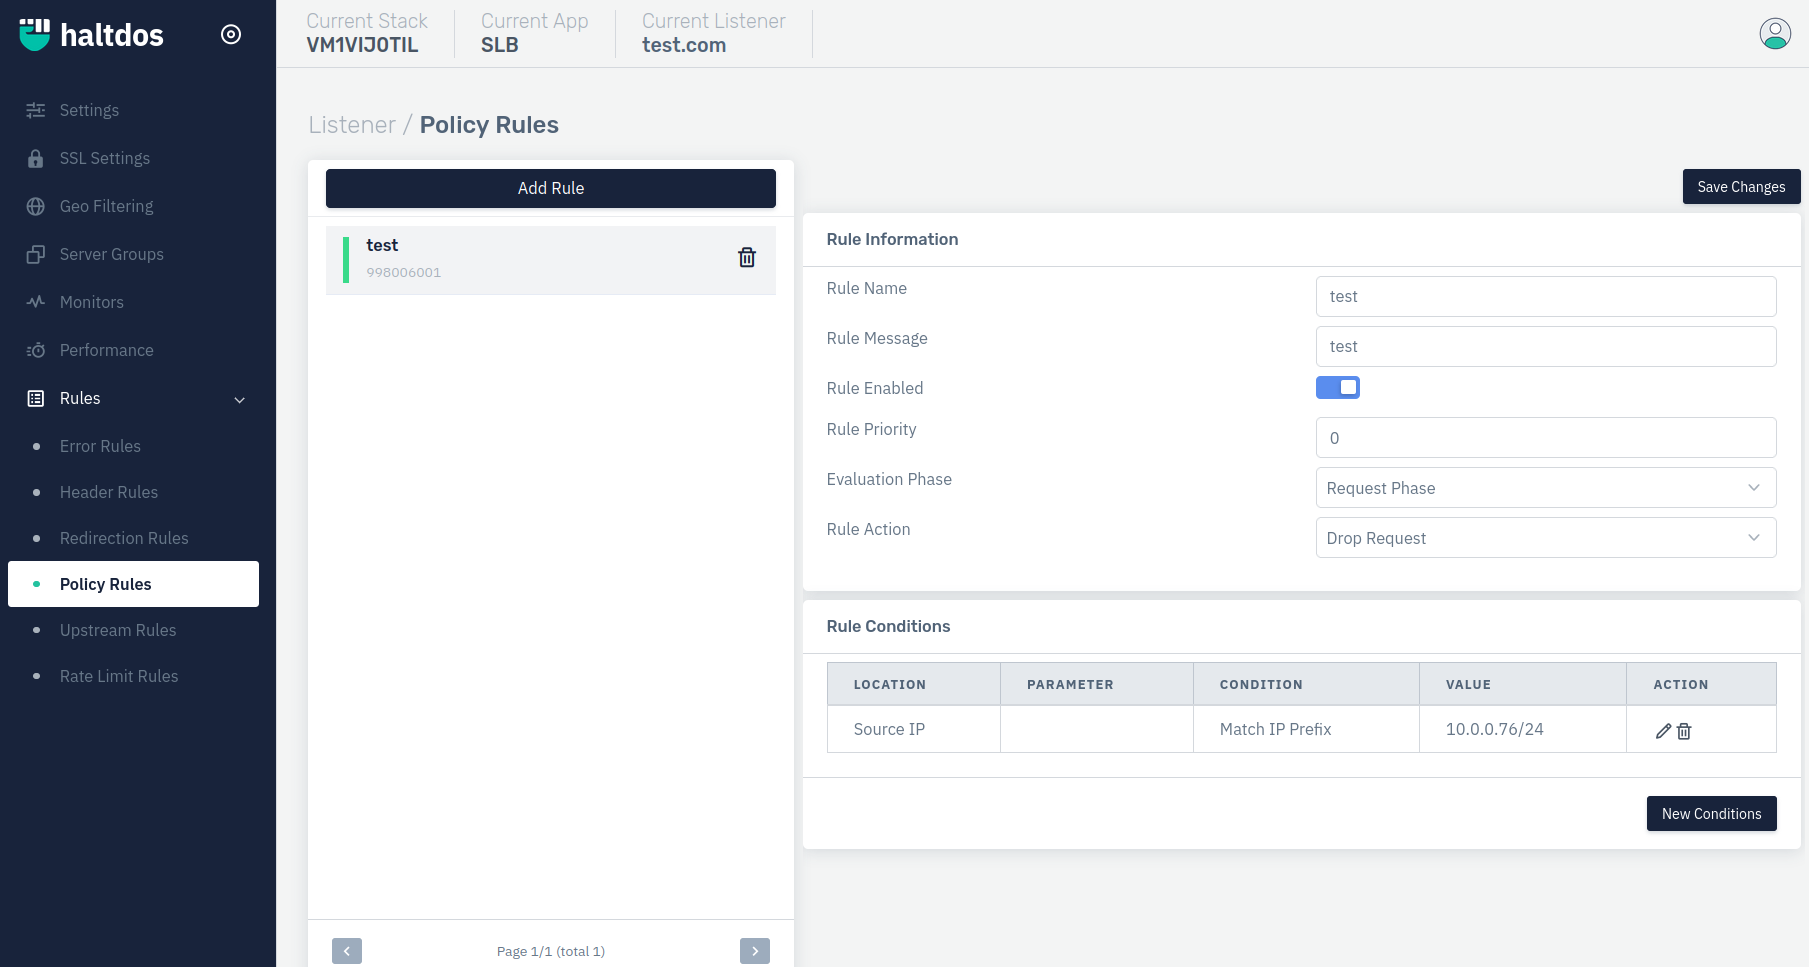Click Current App SLB selector
Viewport: 1809px width, 967px height.
pos(534,33)
